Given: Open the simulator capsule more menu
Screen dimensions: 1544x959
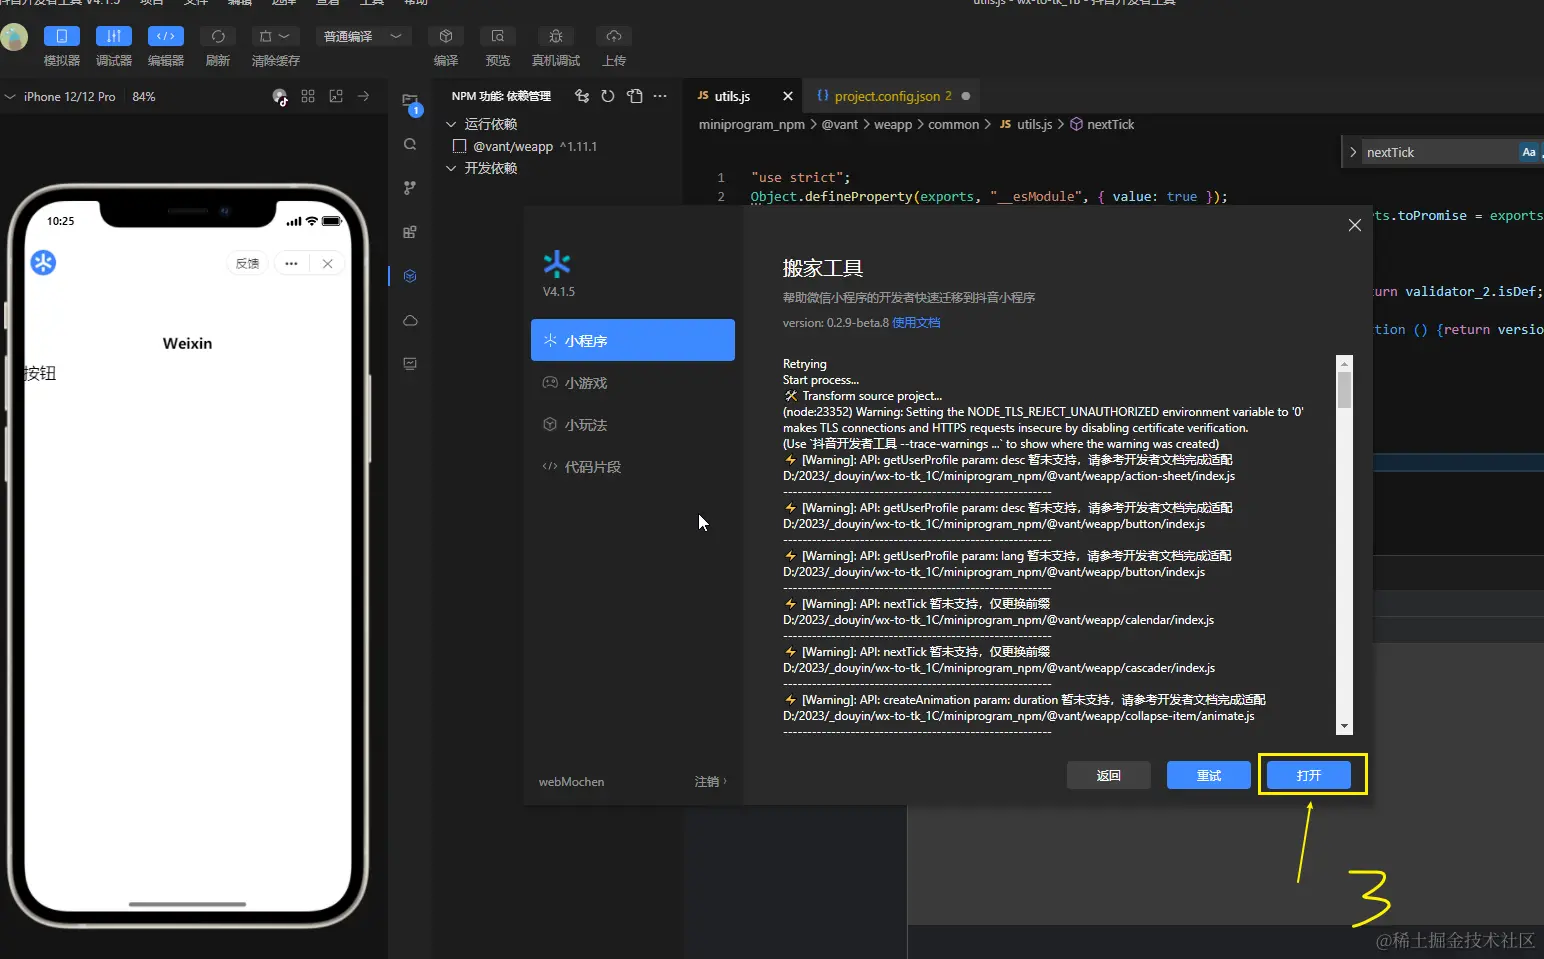Looking at the screenshot, I should click(291, 263).
